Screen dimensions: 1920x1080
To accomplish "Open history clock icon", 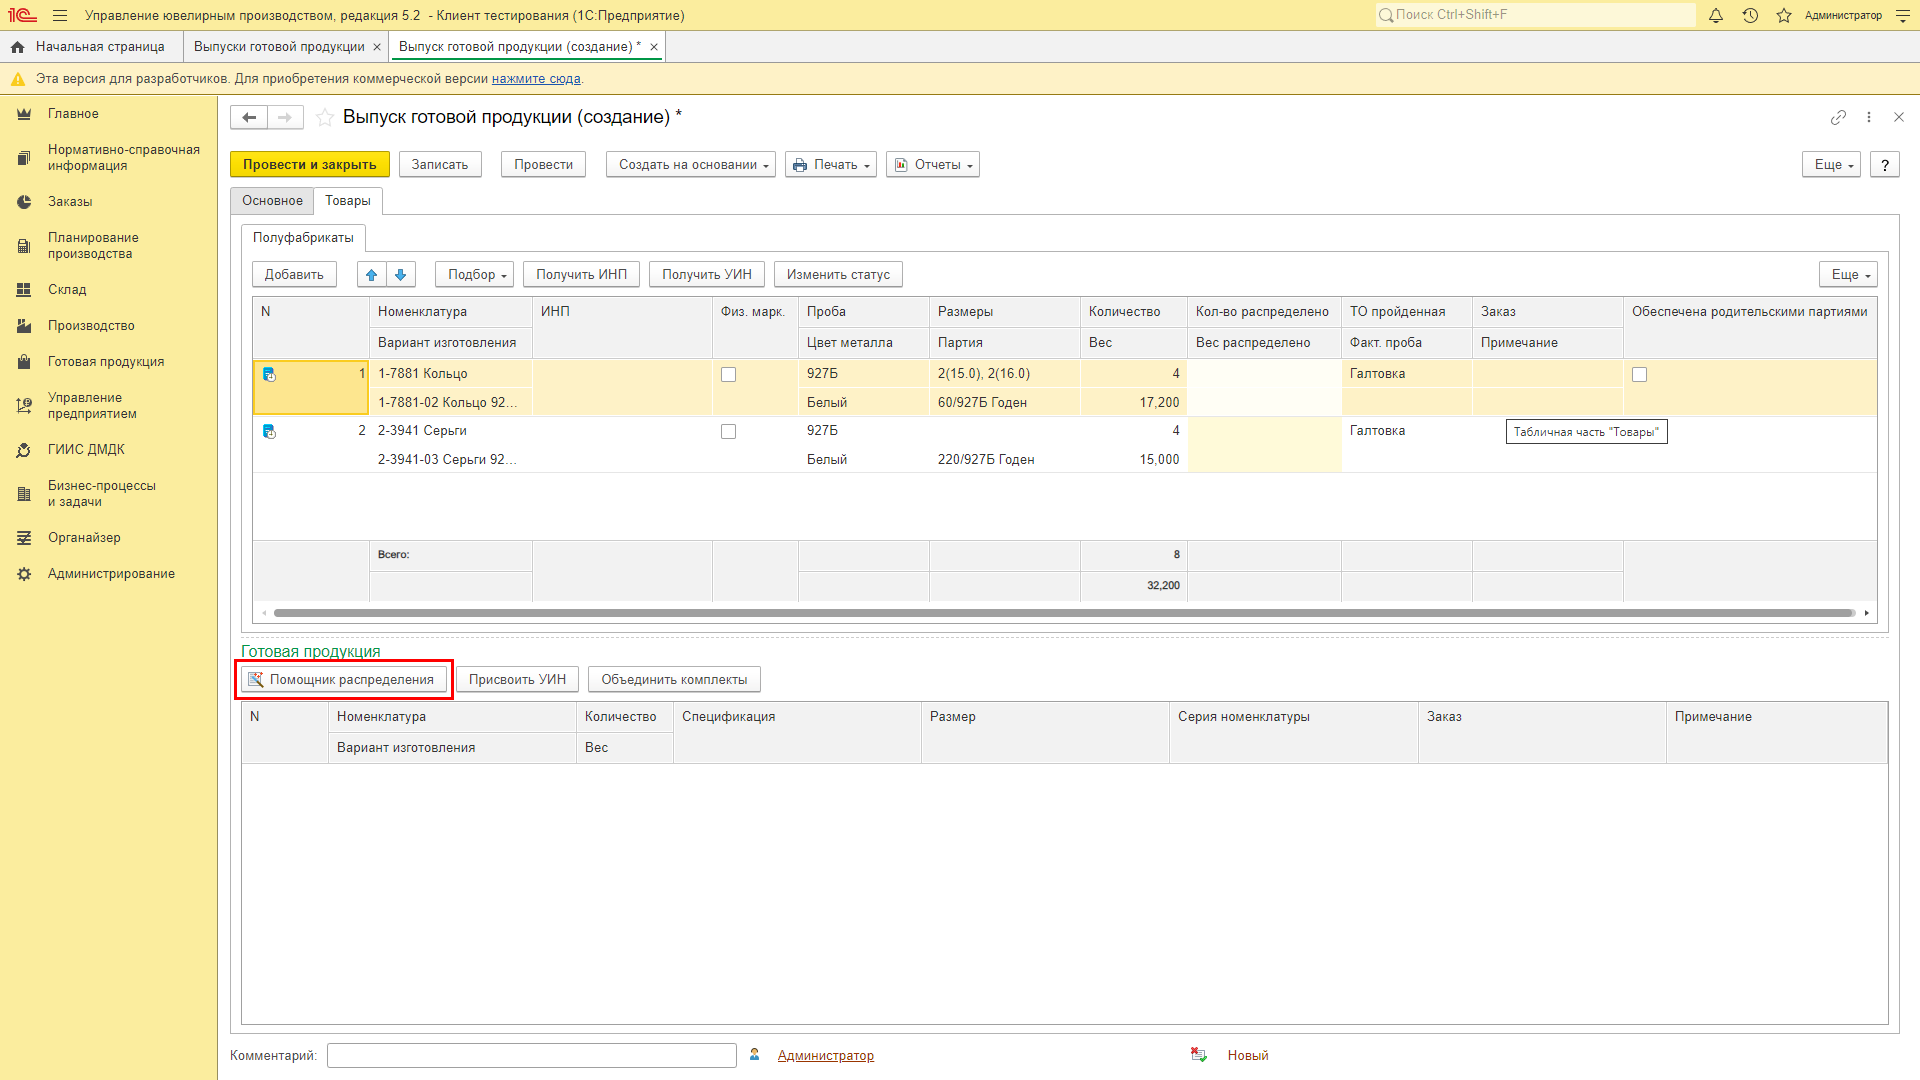I will tap(1750, 15).
